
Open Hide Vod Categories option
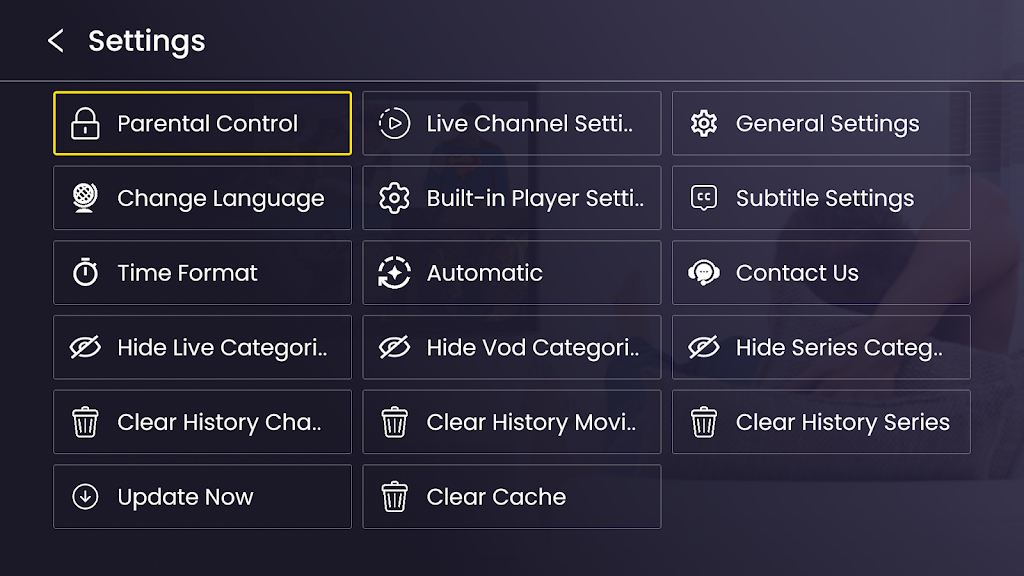(511, 348)
